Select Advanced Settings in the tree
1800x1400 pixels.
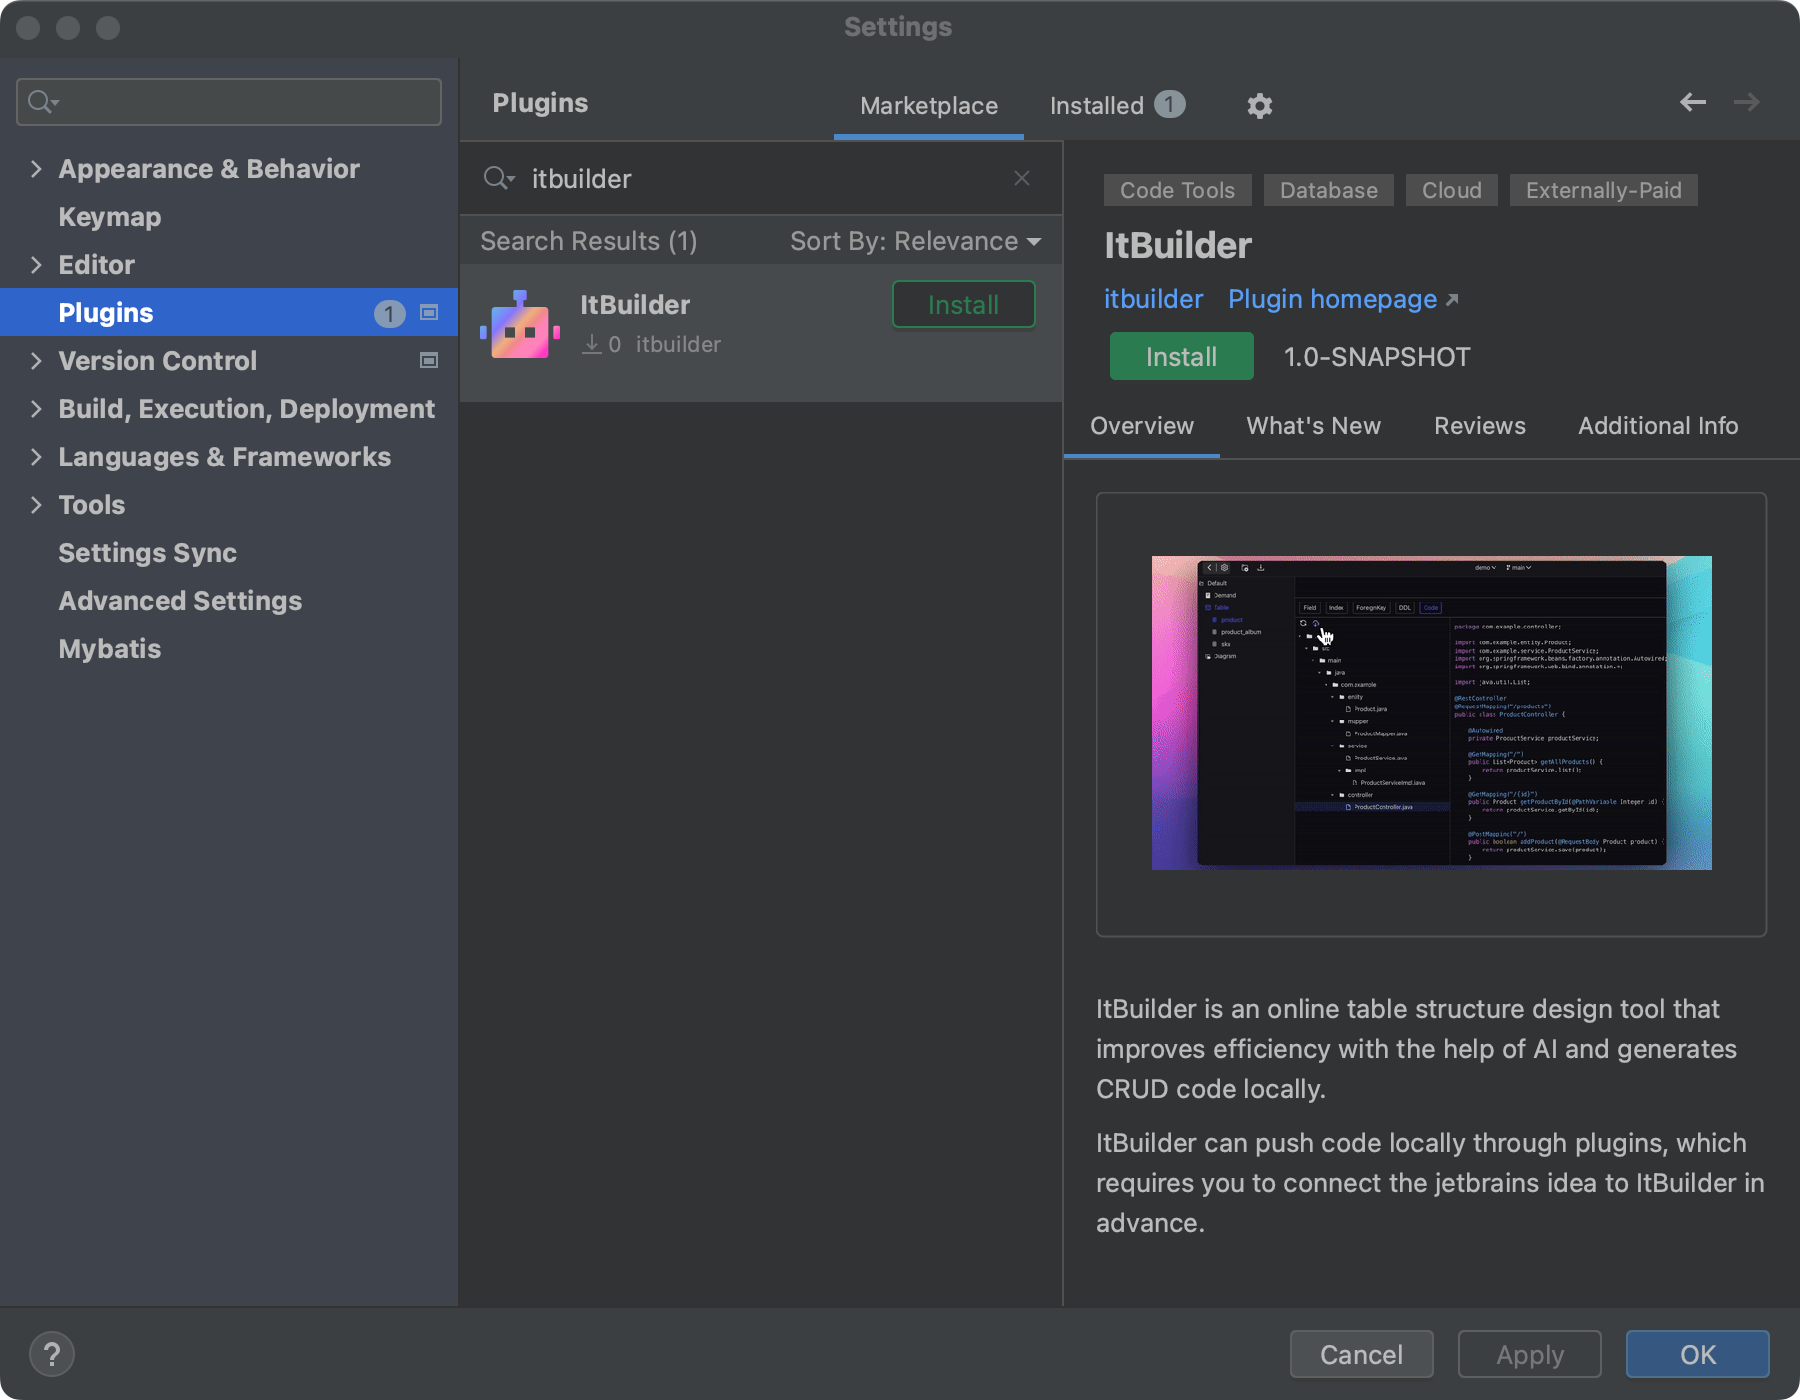click(180, 601)
